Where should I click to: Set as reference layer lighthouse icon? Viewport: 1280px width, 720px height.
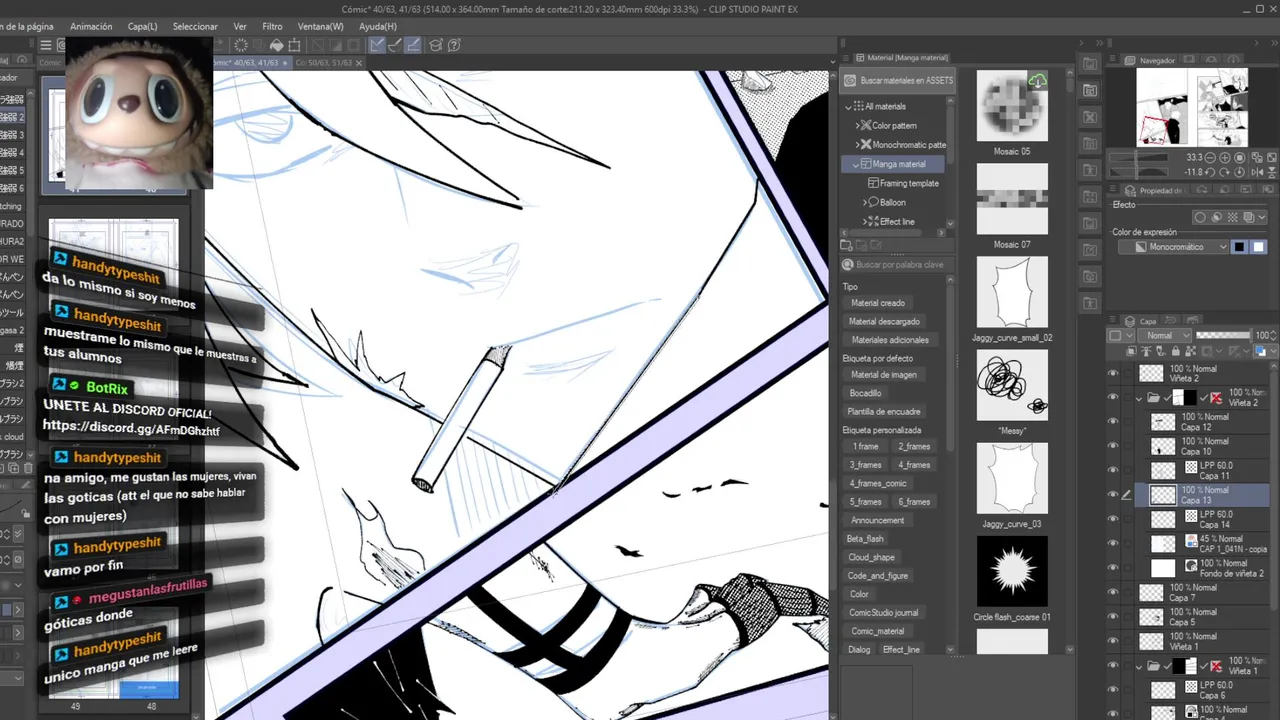click(x=1146, y=351)
